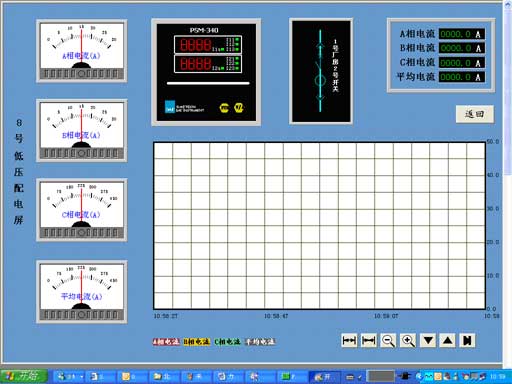The width and height of the screenshot is (512, 384).
Task: Jump to the latest trend data
Action: 467,341
